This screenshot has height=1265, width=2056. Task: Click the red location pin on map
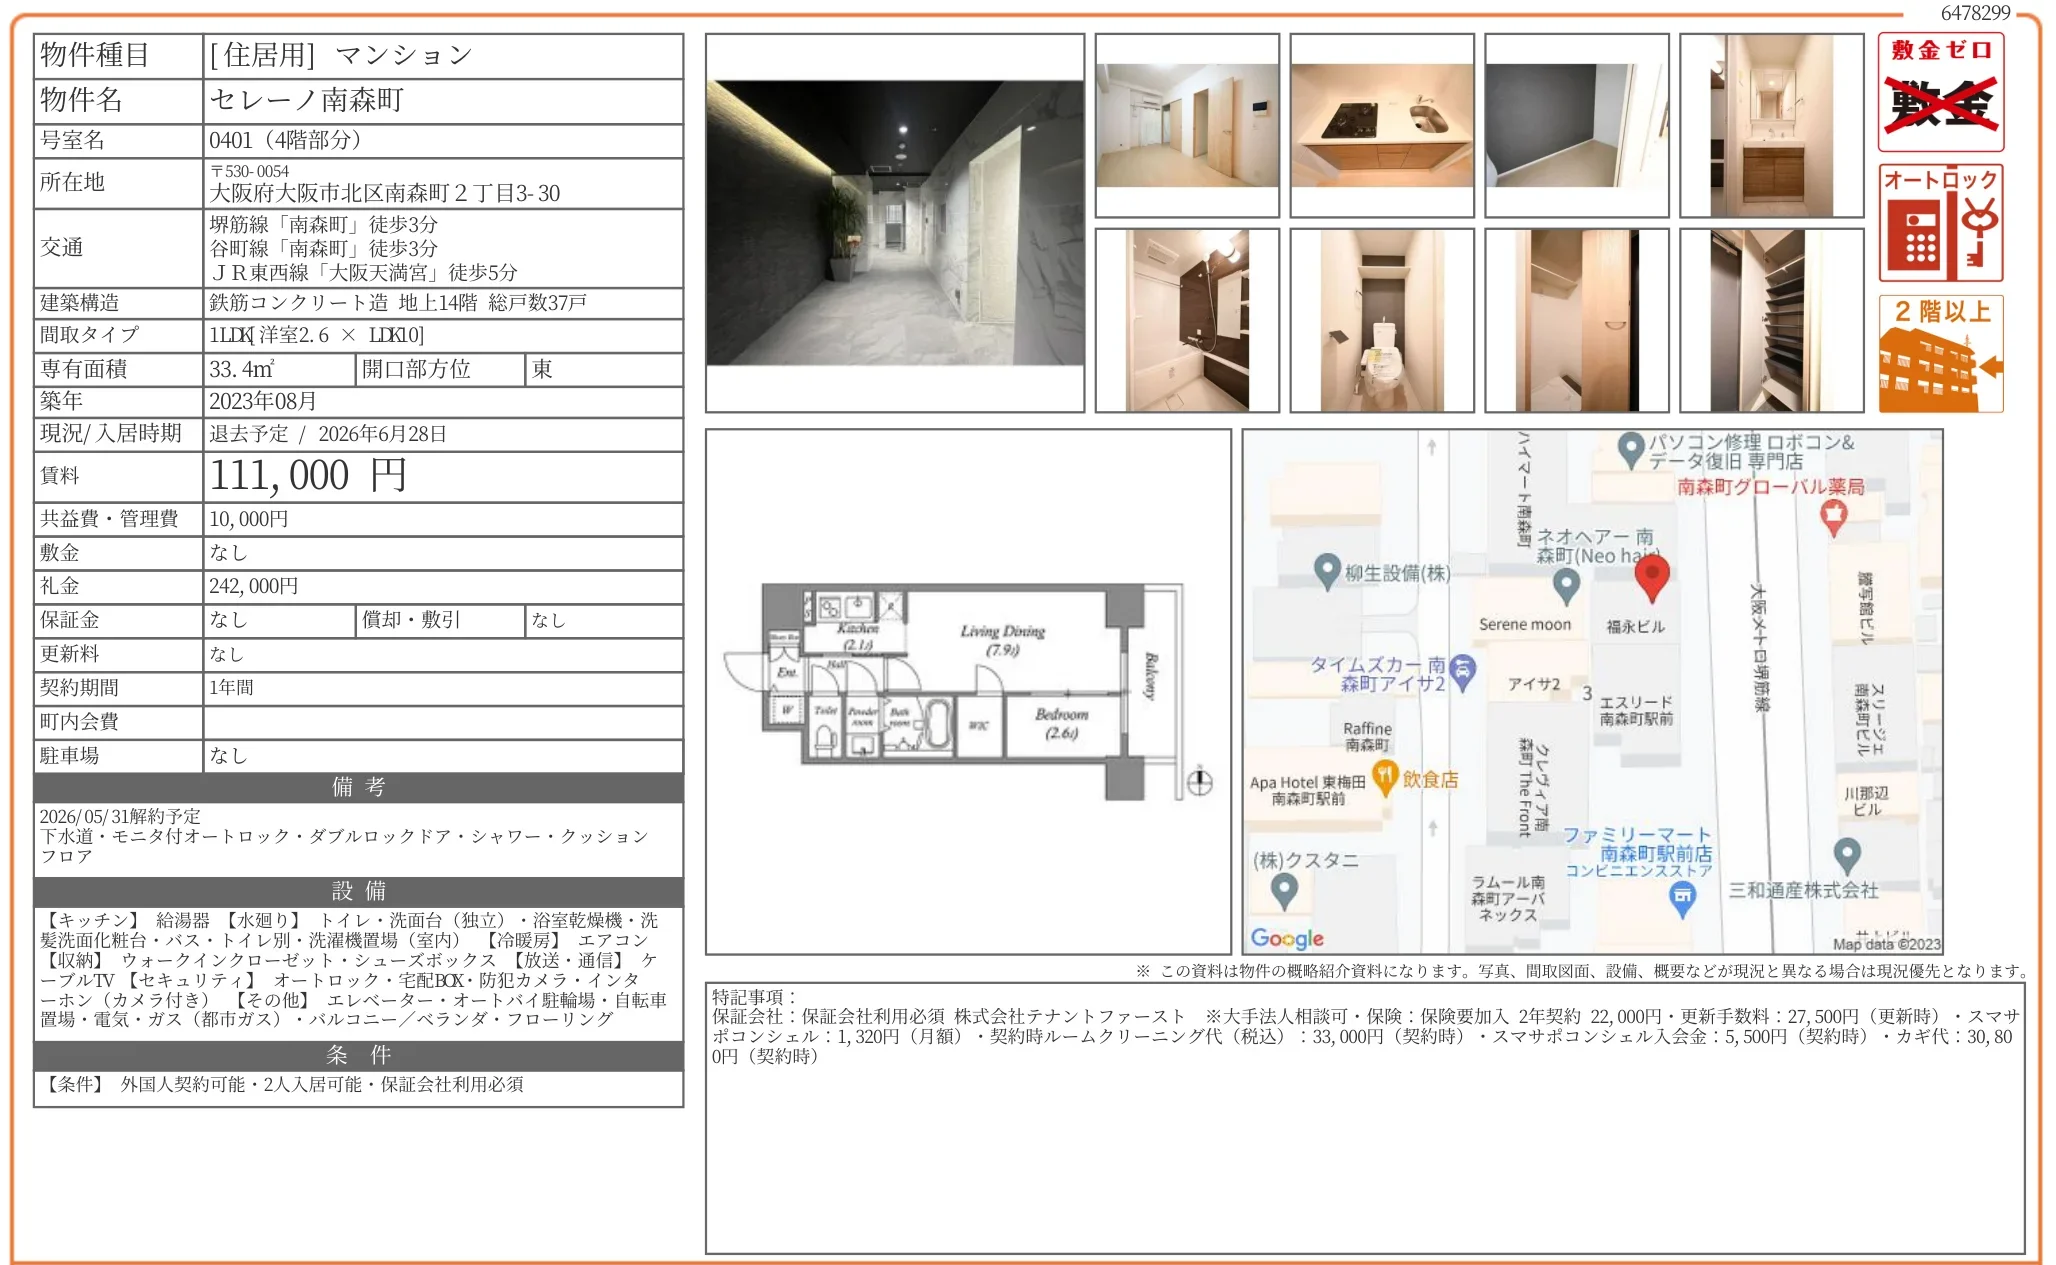click(x=1651, y=577)
